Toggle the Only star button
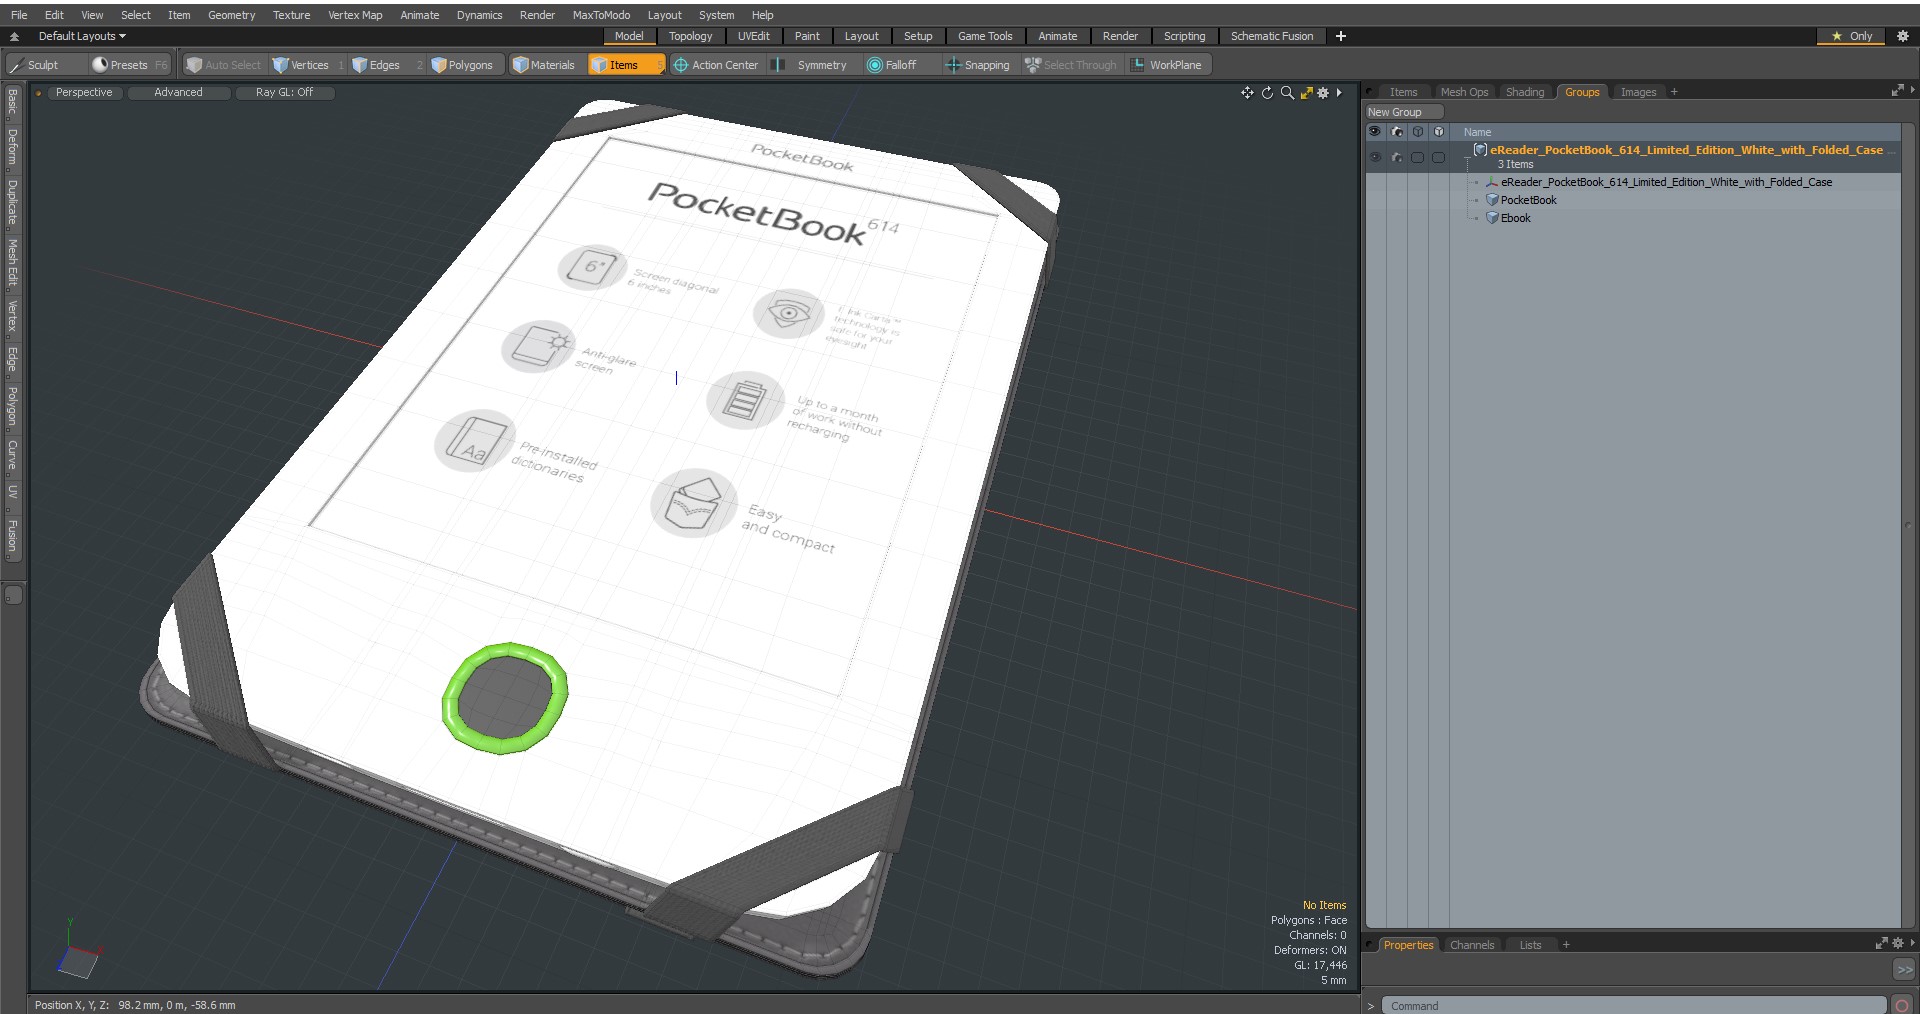Viewport: 1920px width, 1014px height. click(1851, 36)
